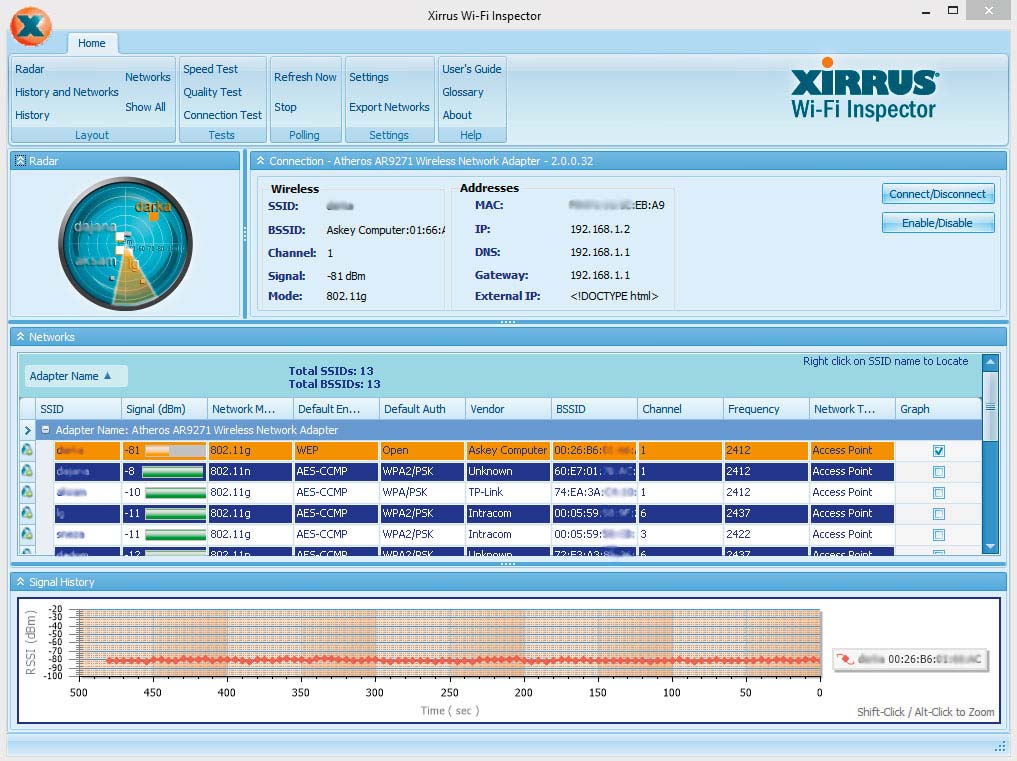Start the Quality Test

(x=213, y=92)
